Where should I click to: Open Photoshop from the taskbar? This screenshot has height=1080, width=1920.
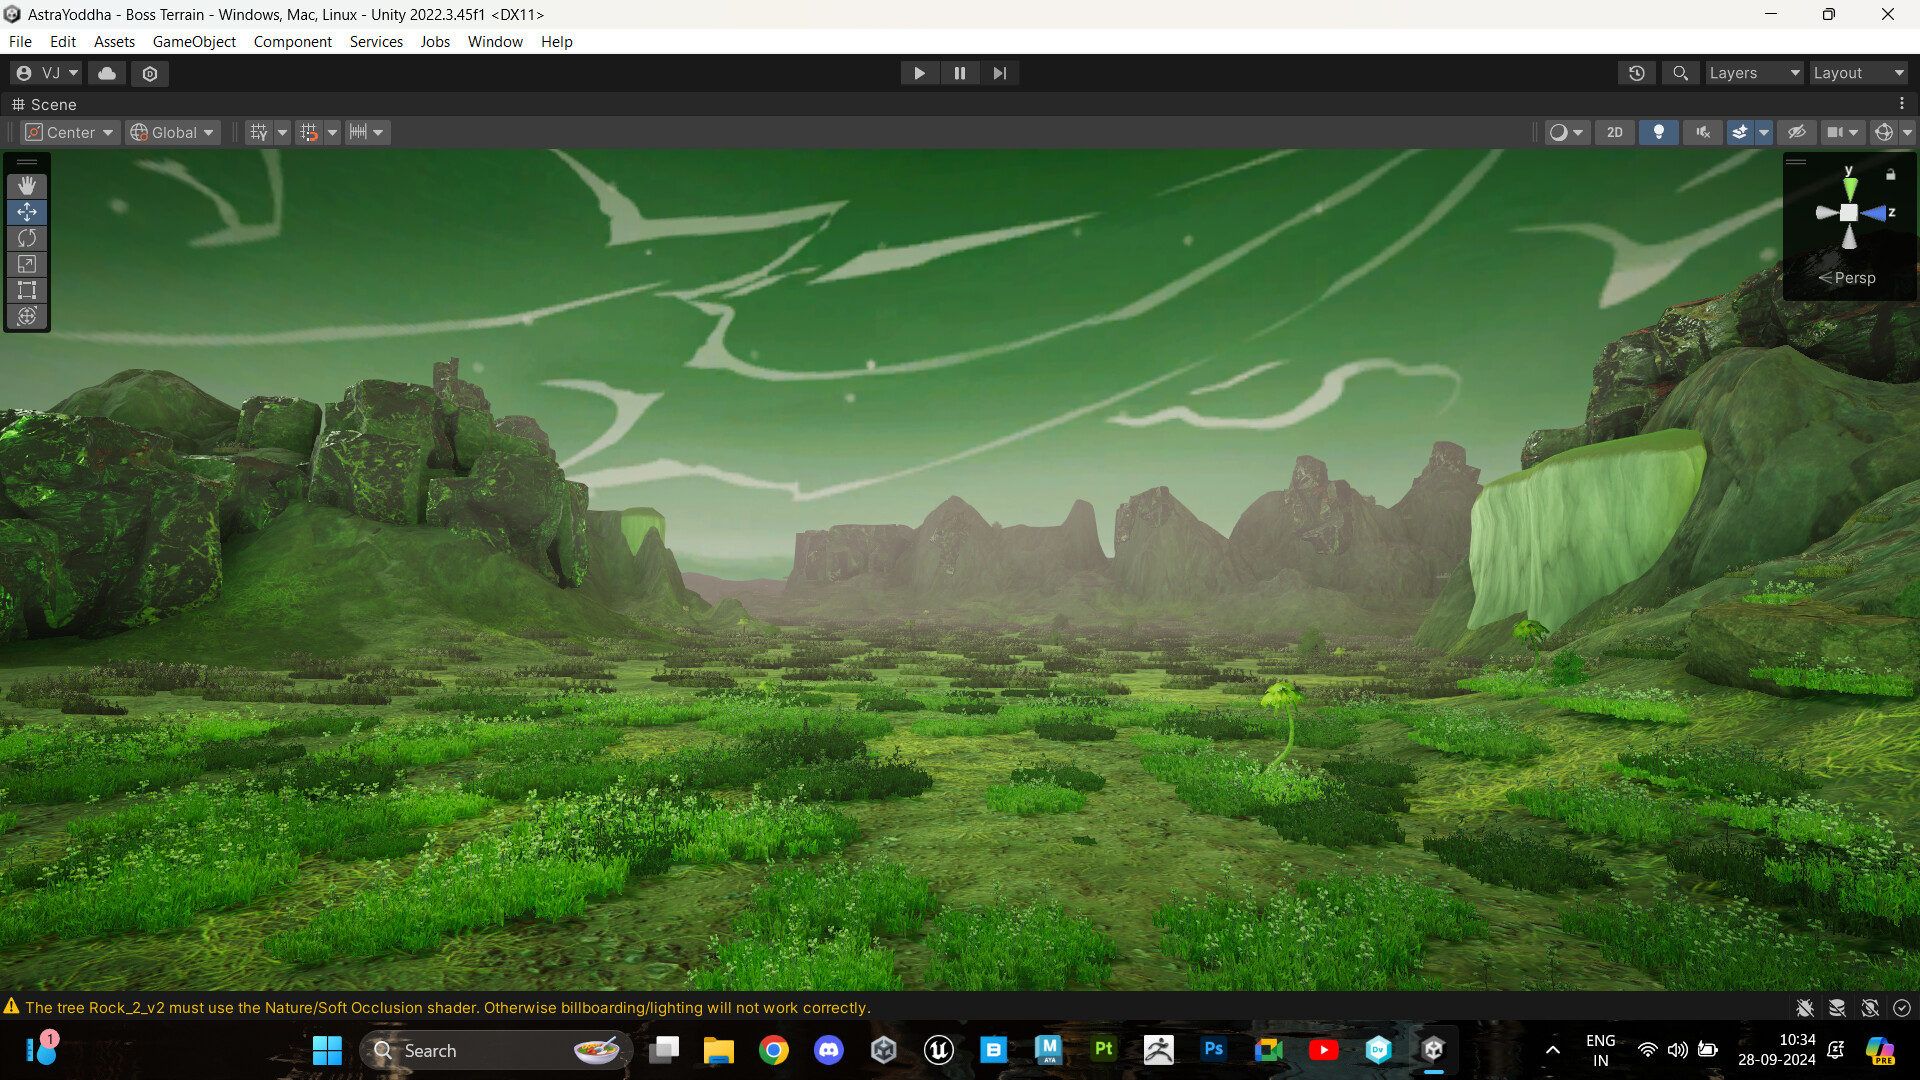(1214, 1050)
